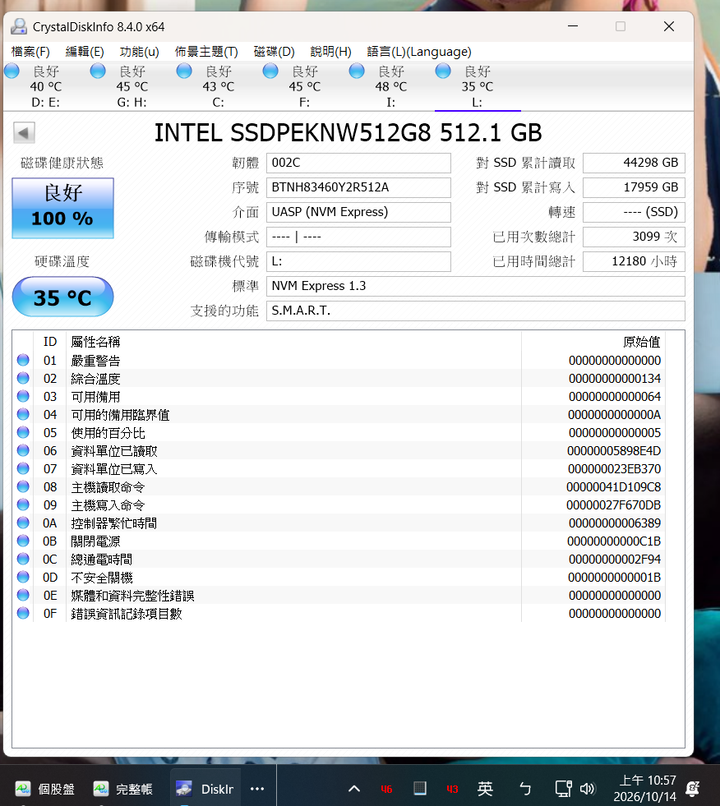Open the 完整帳 taskbar app
This screenshot has height=806, width=720.
coord(123,789)
